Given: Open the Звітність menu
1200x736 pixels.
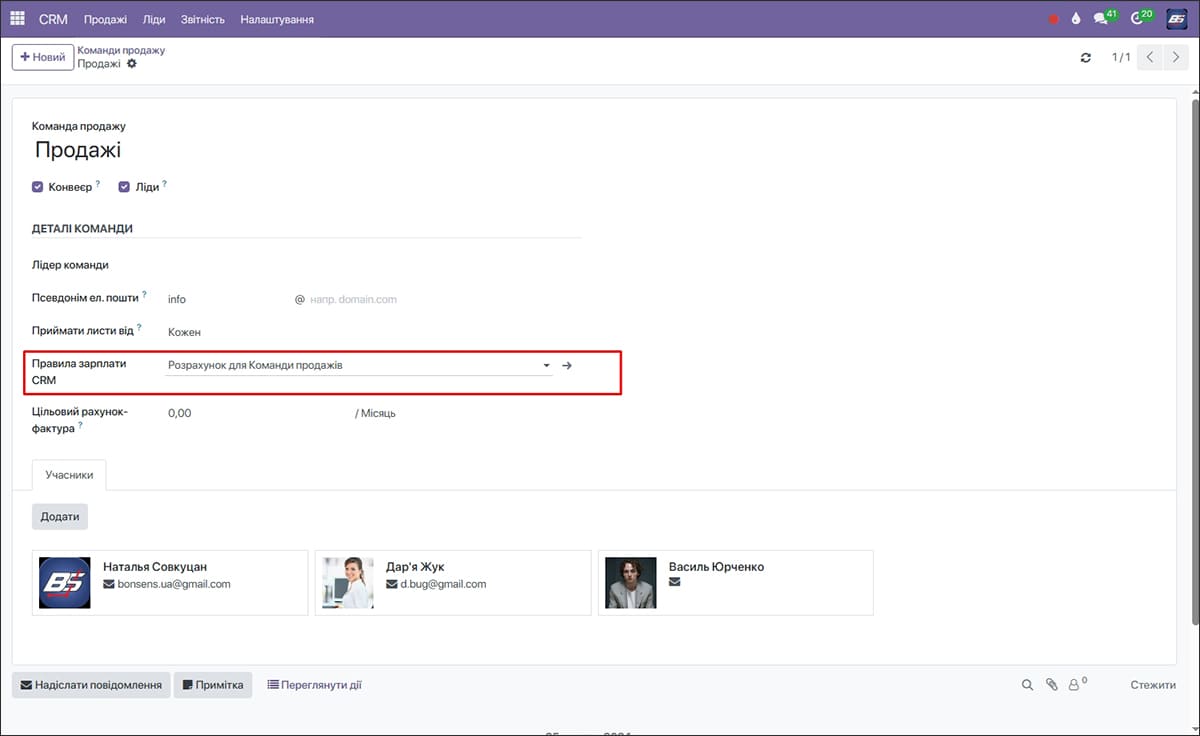Looking at the screenshot, I should click(x=203, y=19).
